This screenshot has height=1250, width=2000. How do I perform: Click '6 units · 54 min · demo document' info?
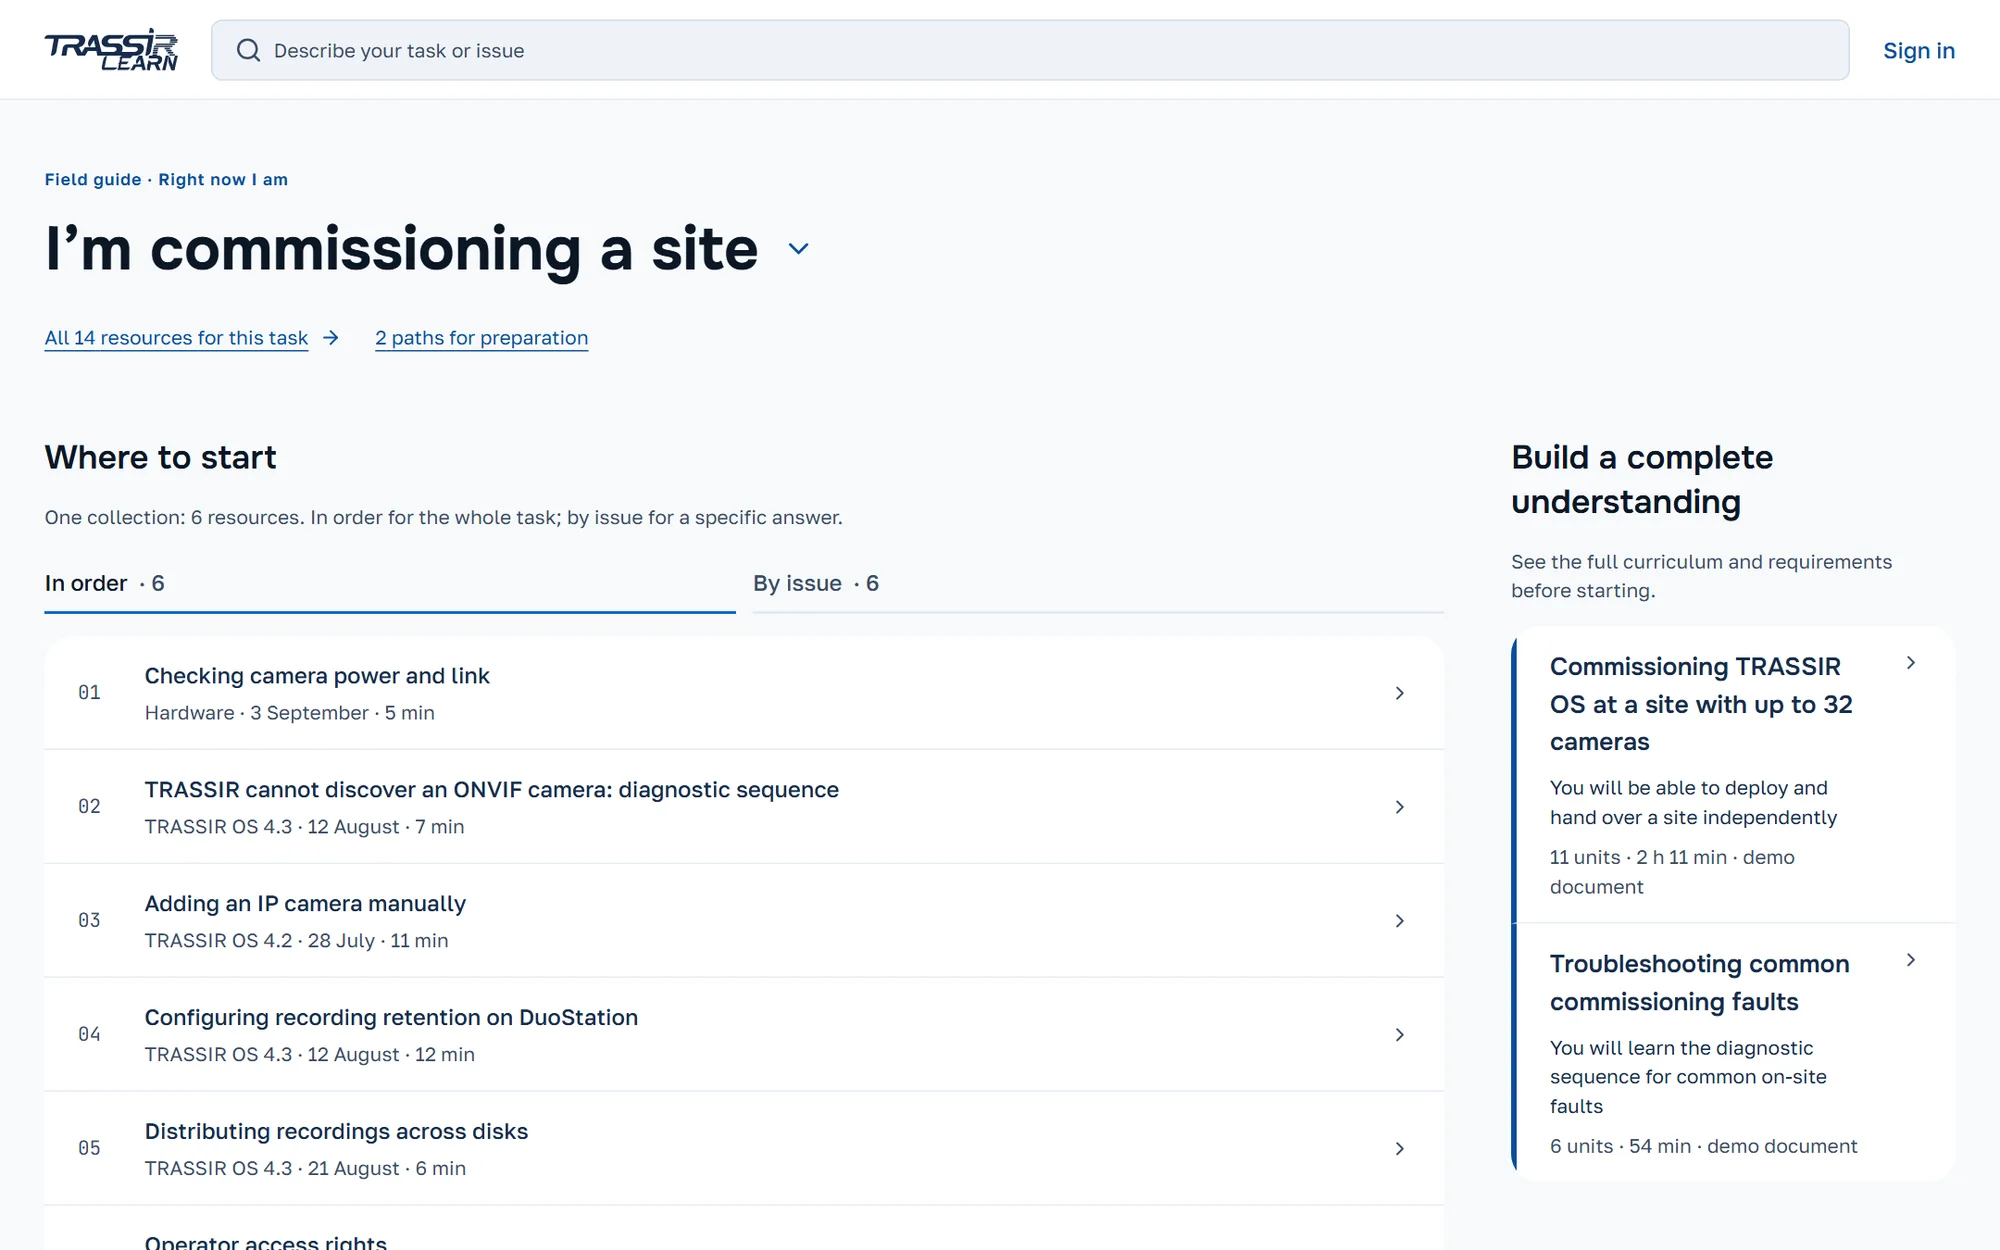click(1704, 1146)
